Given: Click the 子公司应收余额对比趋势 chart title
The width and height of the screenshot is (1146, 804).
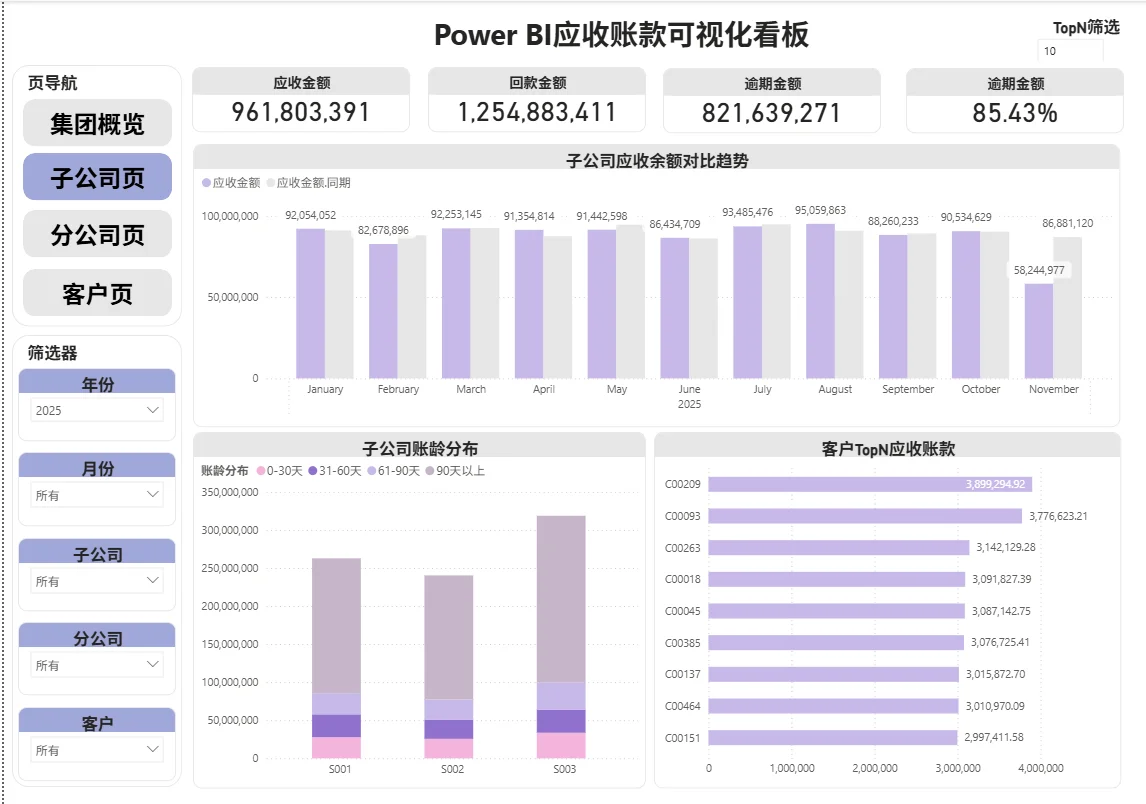Looking at the screenshot, I should (x=657, y=160).
